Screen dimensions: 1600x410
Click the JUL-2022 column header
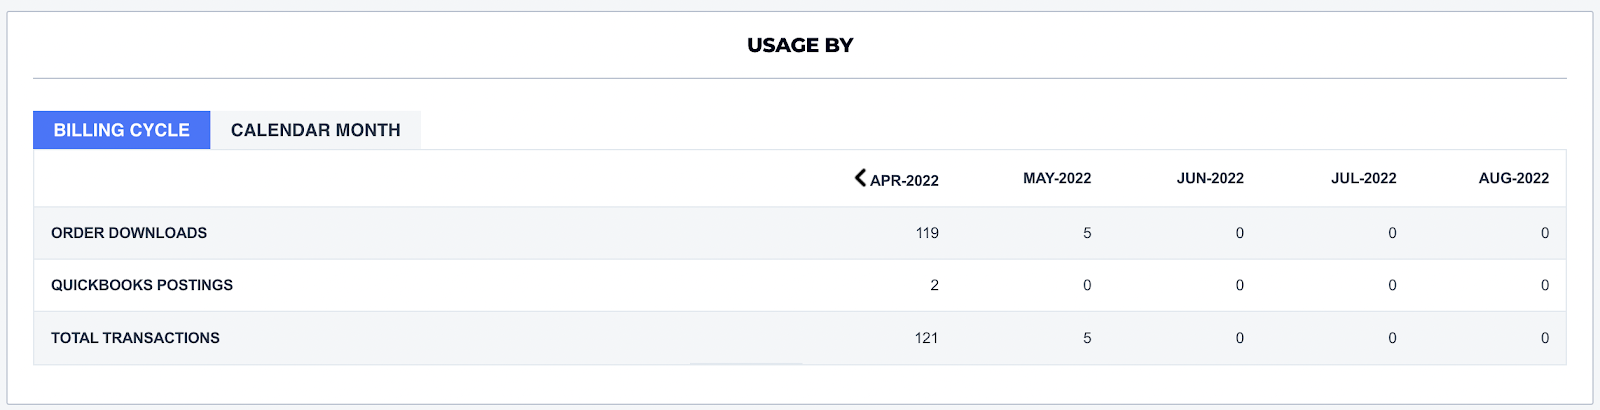1363,178
